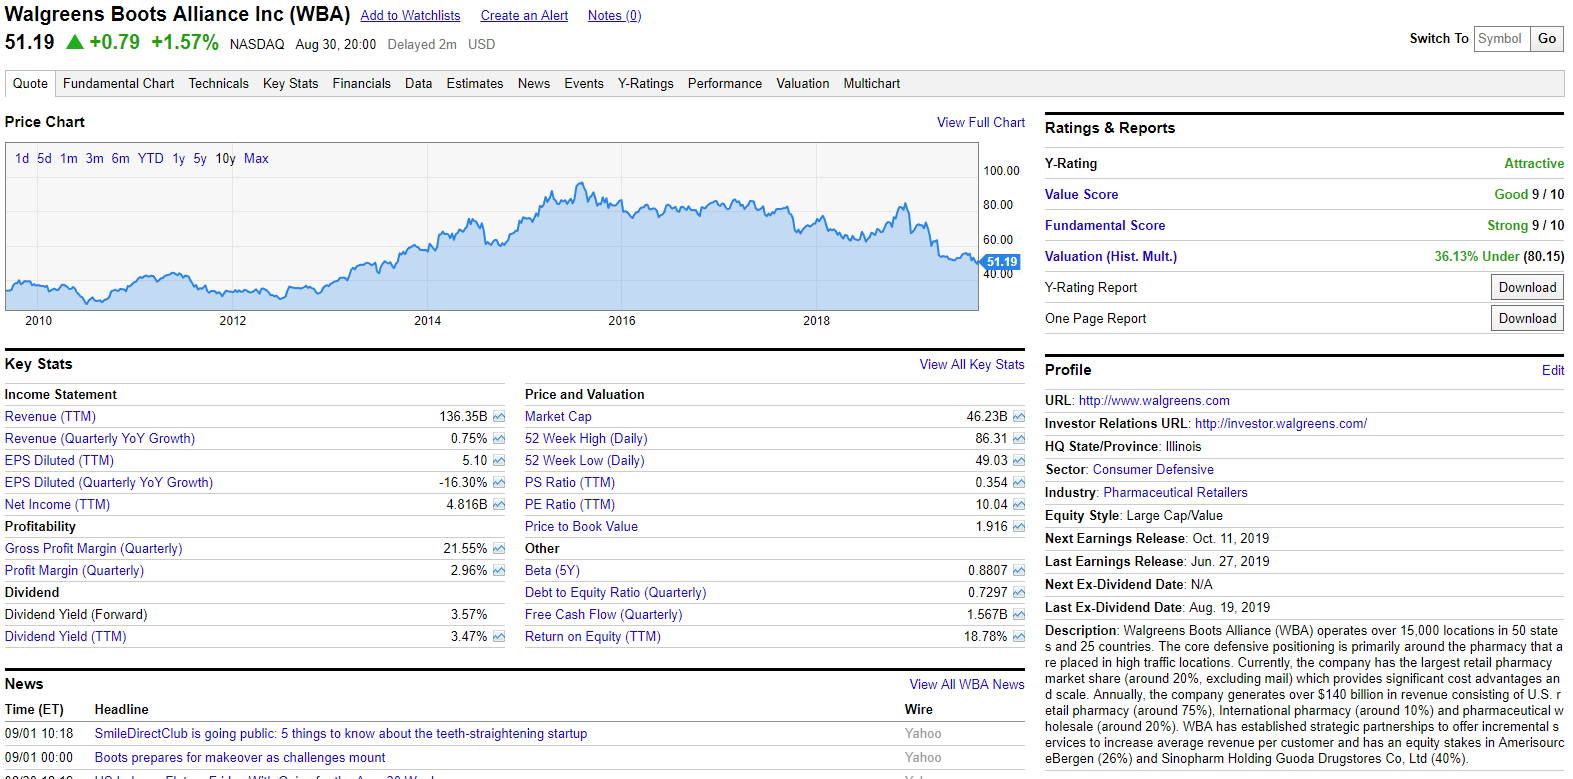The image size is (1573, 779).
Task: Set price chart range to 6m
Action: [x=120, y=159]
